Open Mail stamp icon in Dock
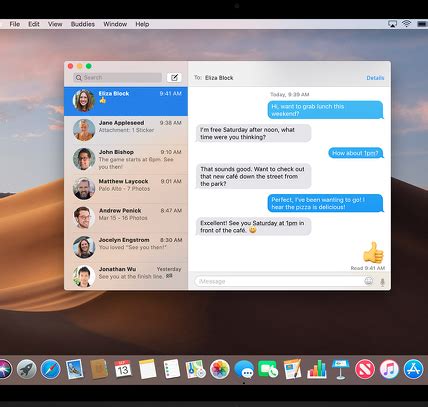Screen dimensions: 428x407 [75, 369]
